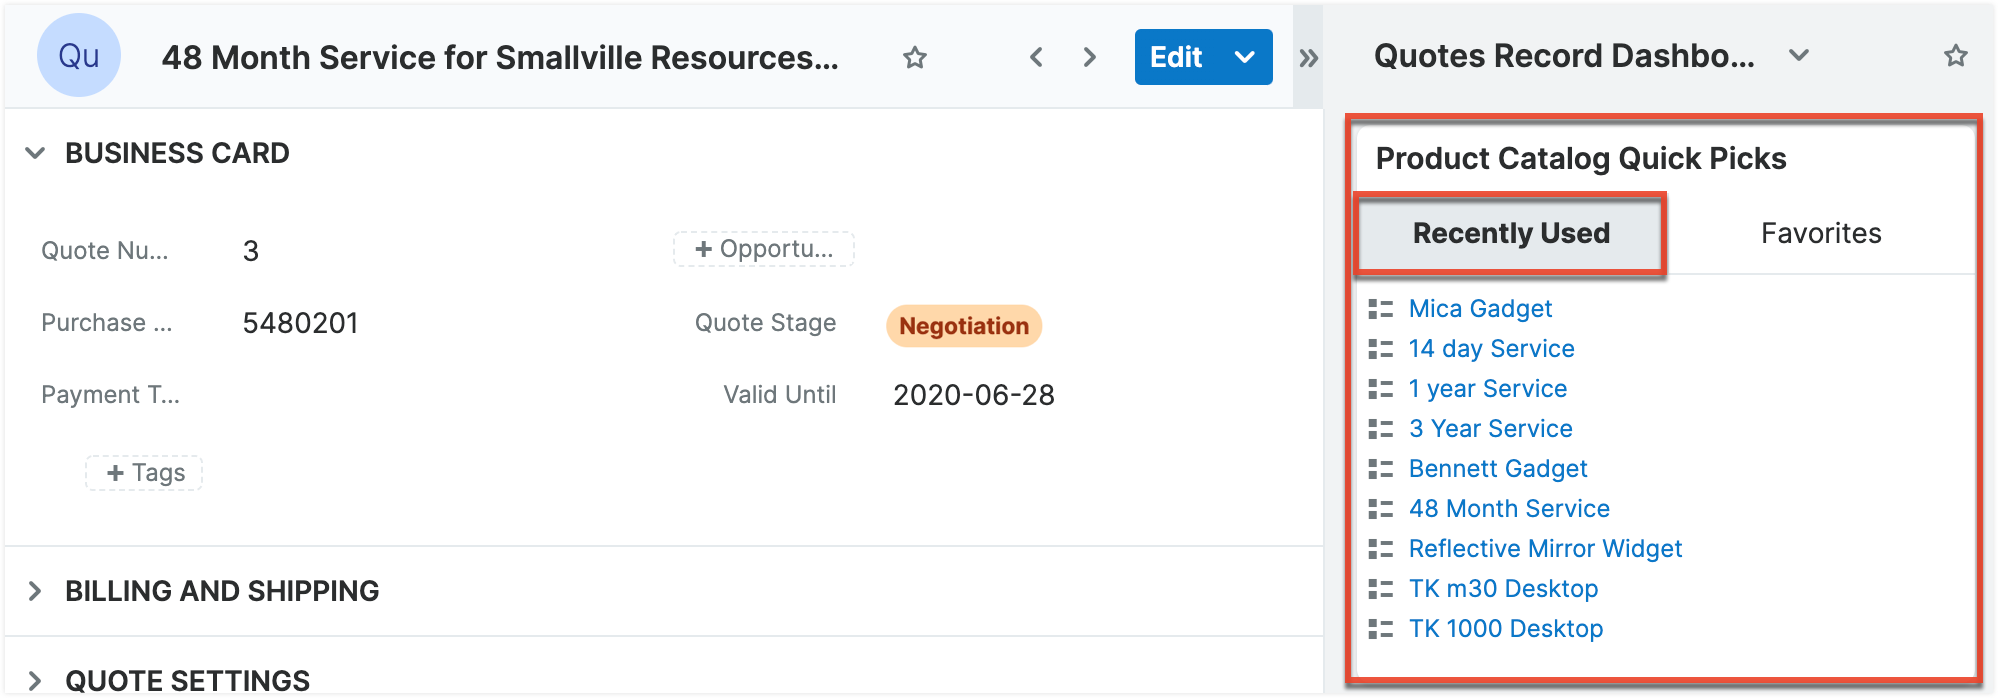The image size is (1998, 698).
Task: Click the Negotiation quote stage badge
Action: click(x=963, y=326)
